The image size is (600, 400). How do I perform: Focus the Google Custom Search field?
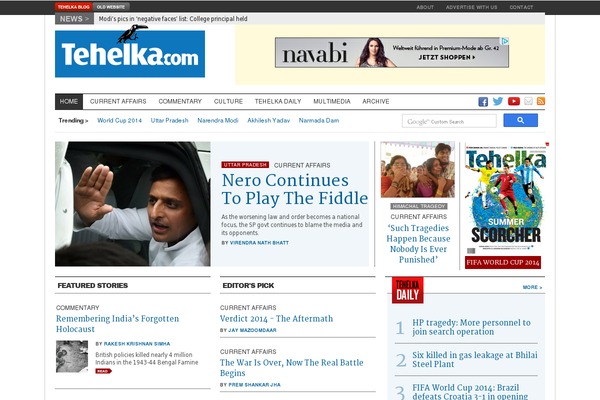click(x=449, y=121)
